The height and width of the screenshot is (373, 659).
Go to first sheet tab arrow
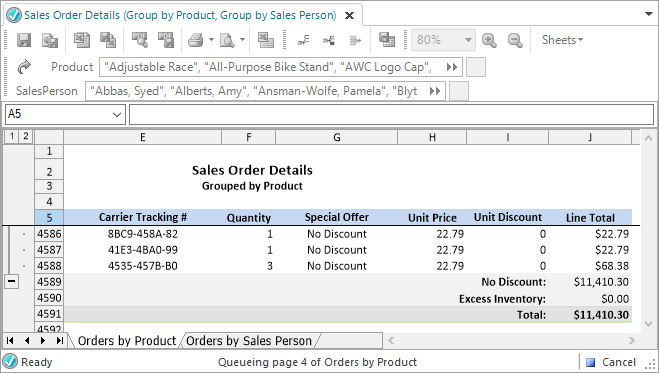pyautogui.click(x=10, y=341)
